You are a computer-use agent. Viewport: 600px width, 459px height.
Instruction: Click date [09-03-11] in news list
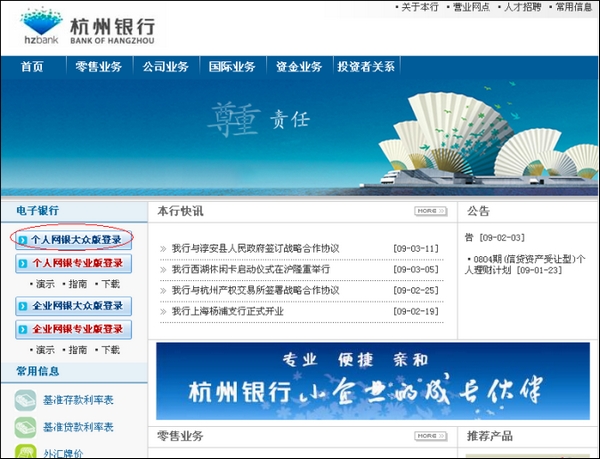click(x=416, y=249)
